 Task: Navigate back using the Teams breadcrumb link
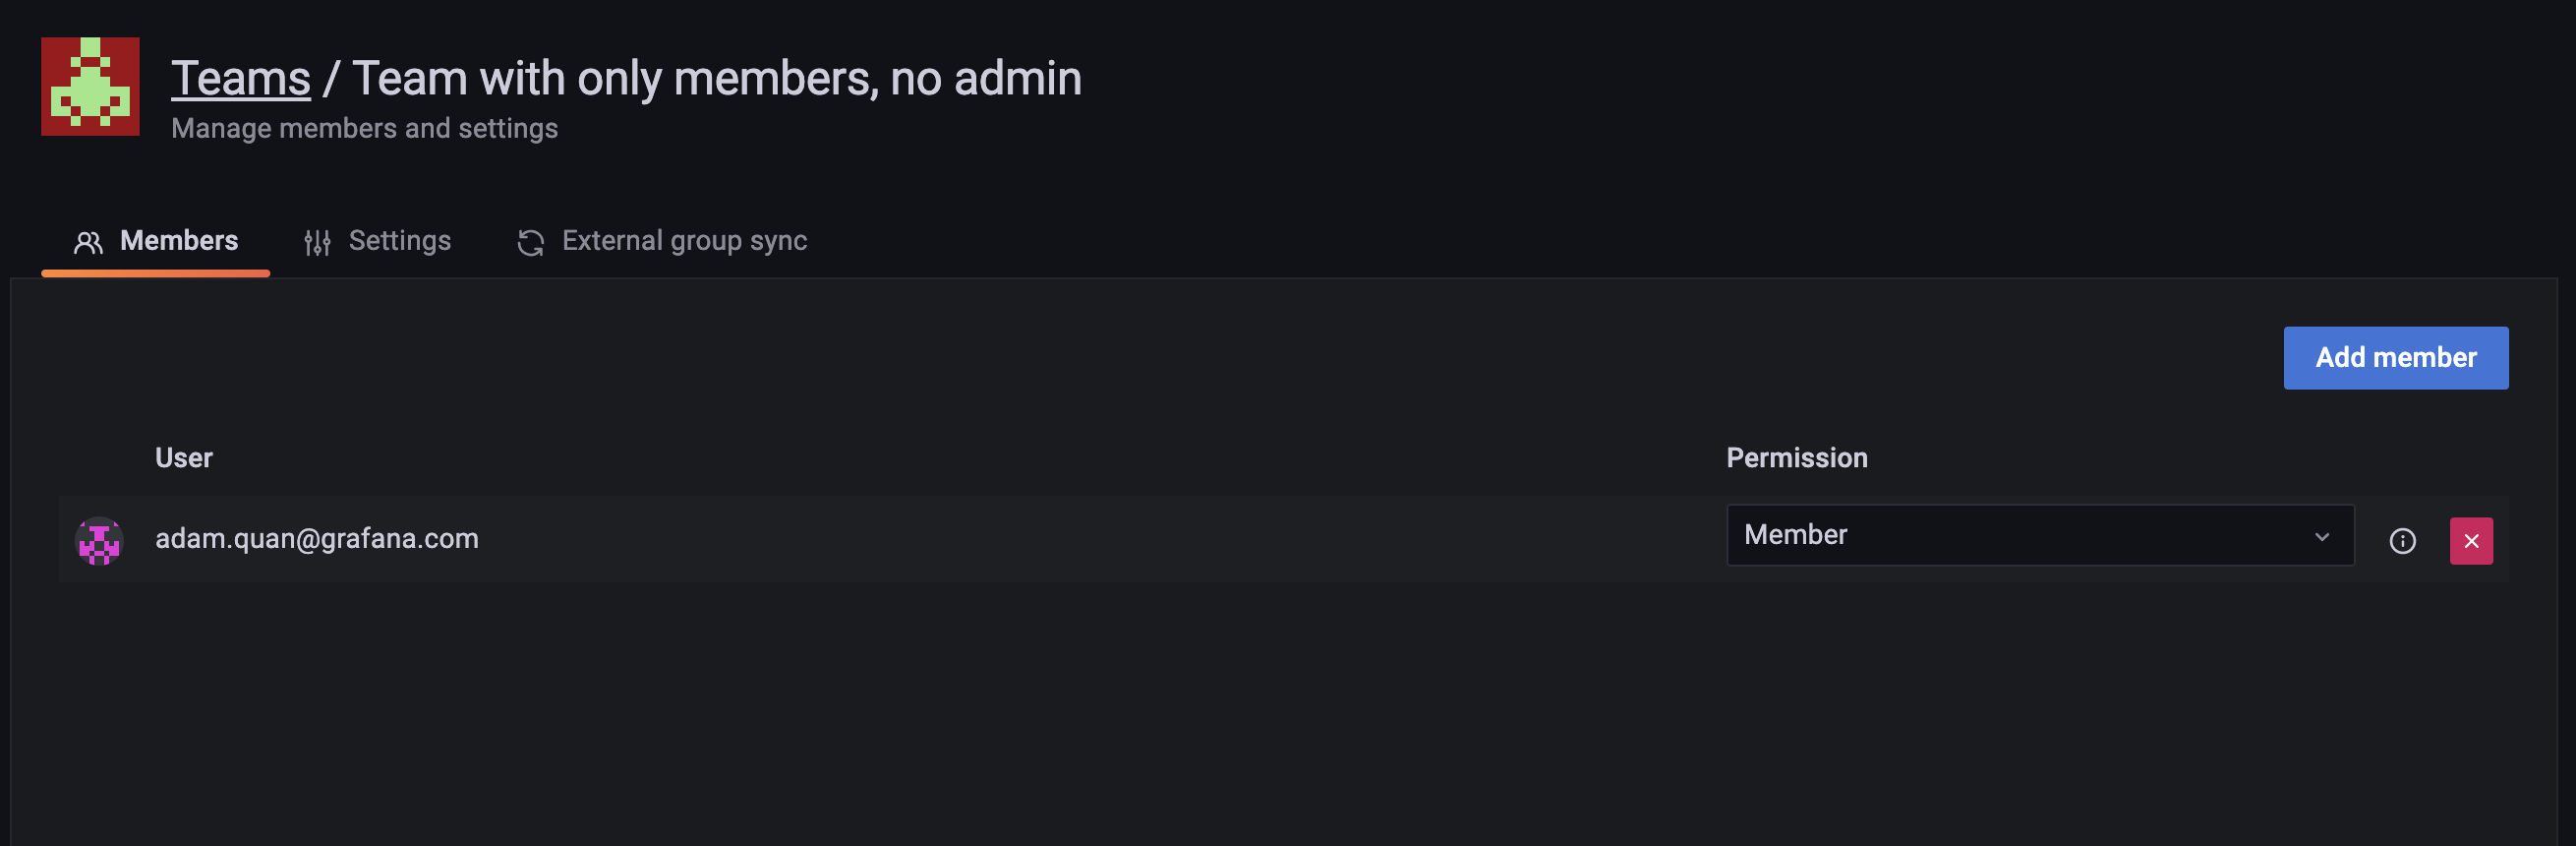coord(240,77)
